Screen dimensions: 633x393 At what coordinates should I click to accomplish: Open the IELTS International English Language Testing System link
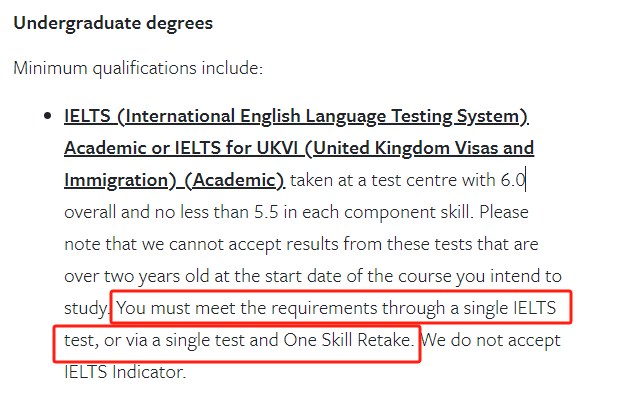(296, 116)
